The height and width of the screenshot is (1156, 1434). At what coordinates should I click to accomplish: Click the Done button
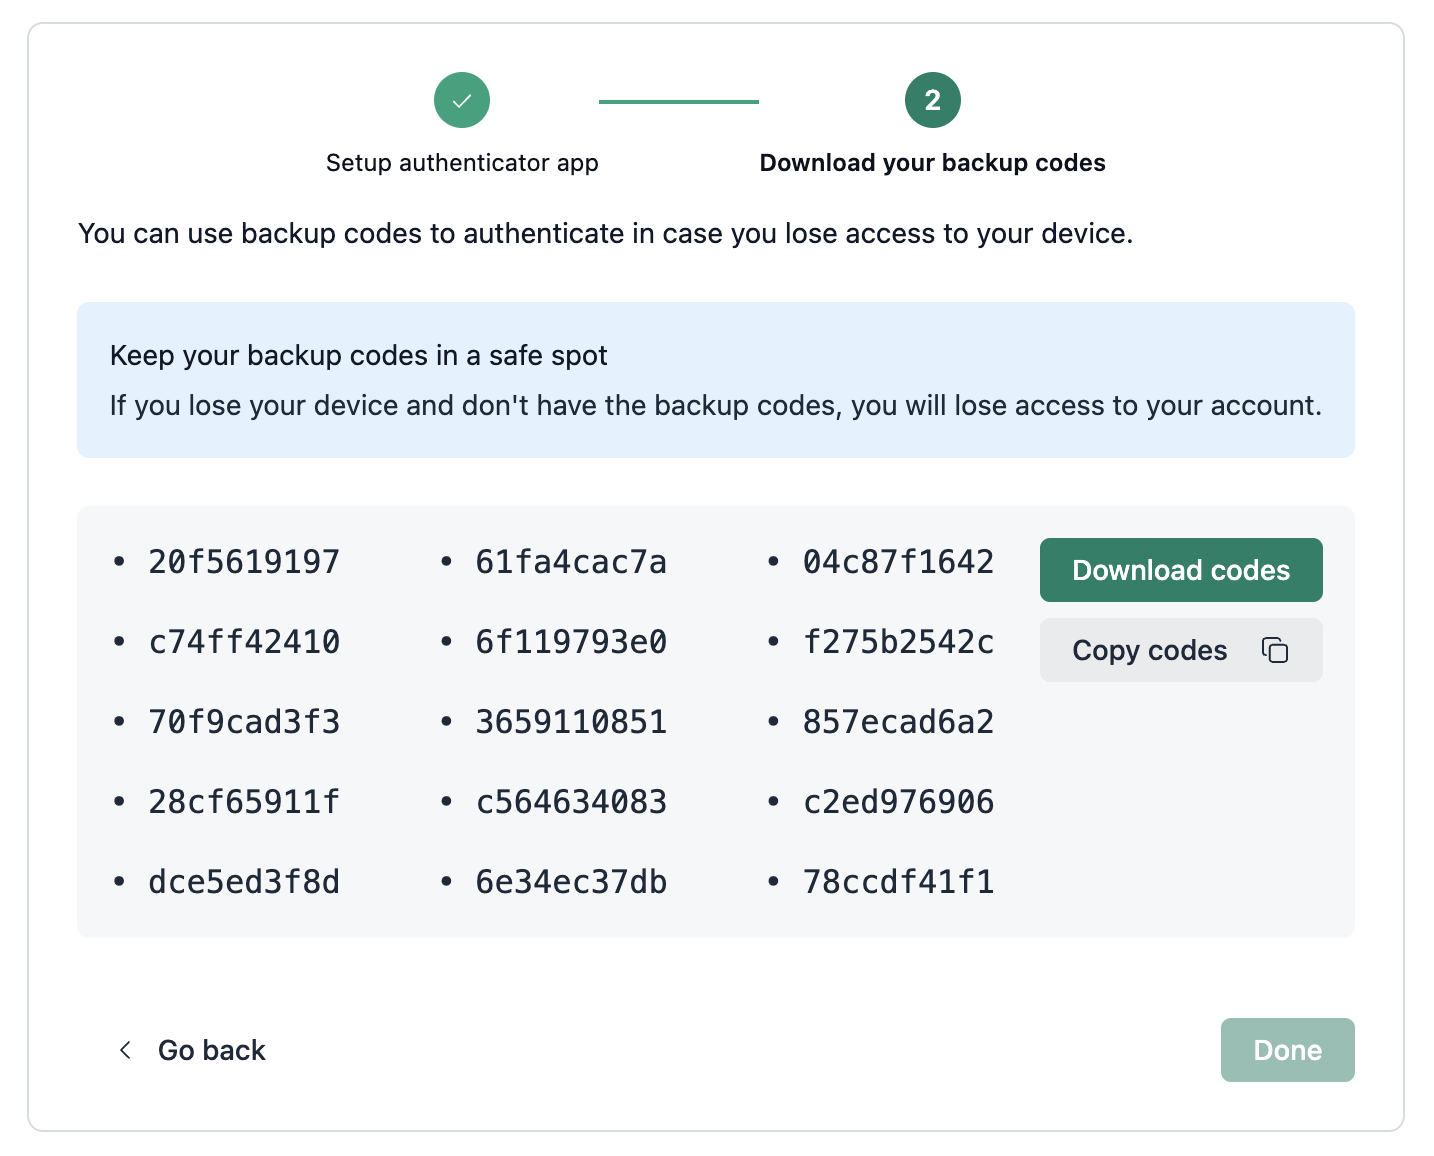coord(1286,1050)
